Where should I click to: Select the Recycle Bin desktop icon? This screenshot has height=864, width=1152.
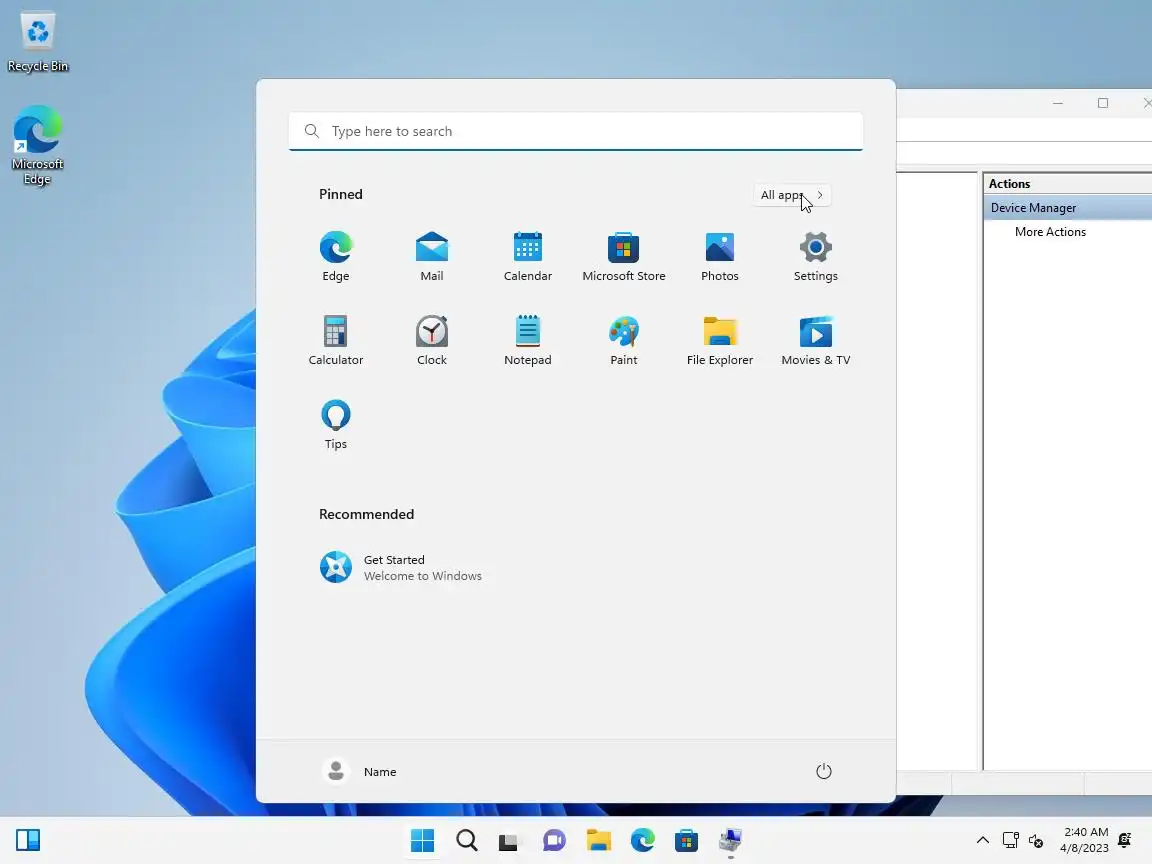click(37, 42)
